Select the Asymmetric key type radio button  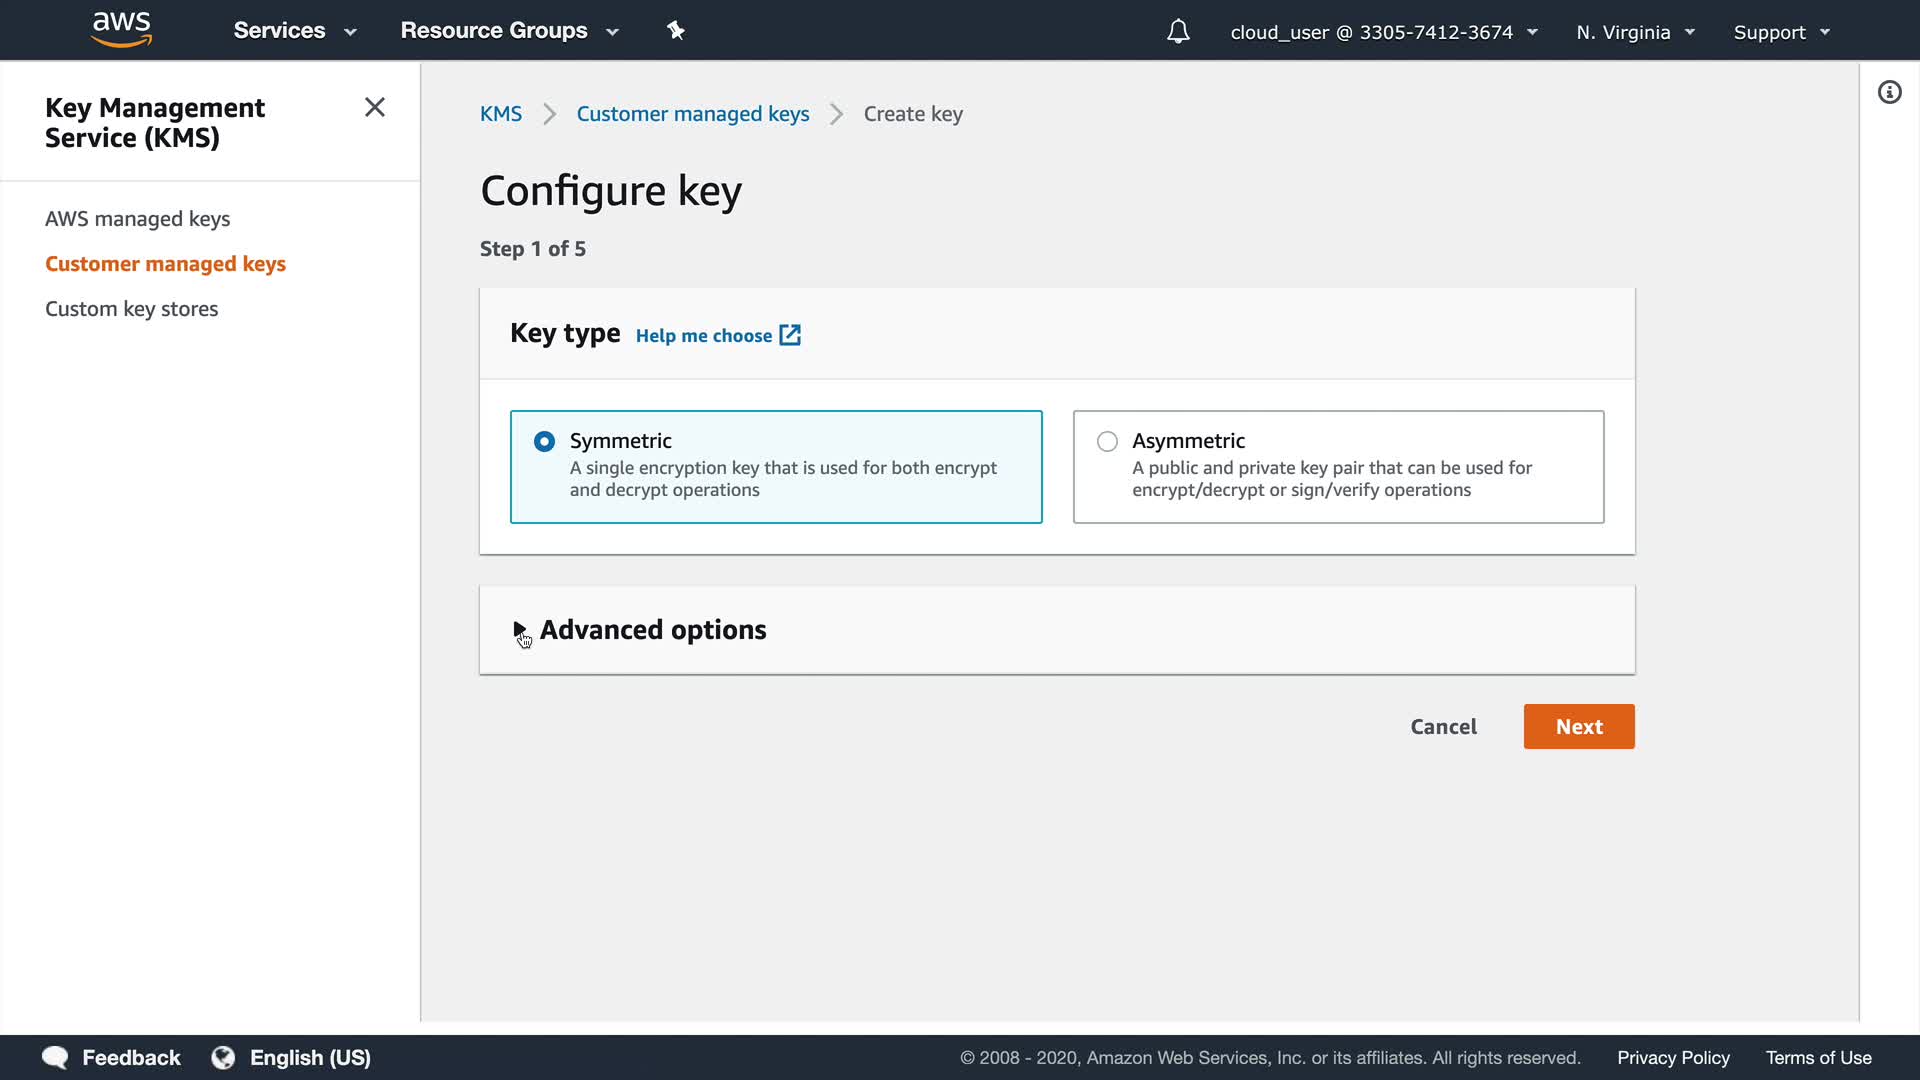pyautogui.click(x=1107, y=441)
